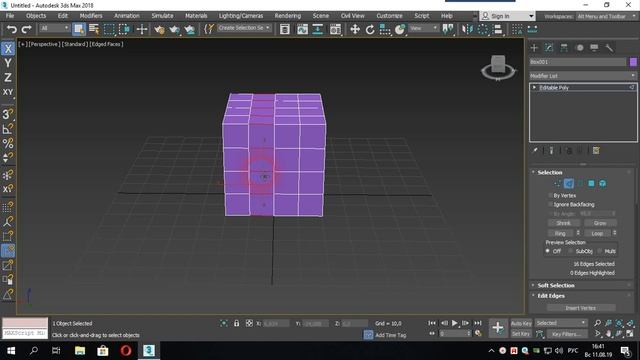Click the ViewCube navigation widget
This screenshot has height=360, width=640.
point(498,68)
